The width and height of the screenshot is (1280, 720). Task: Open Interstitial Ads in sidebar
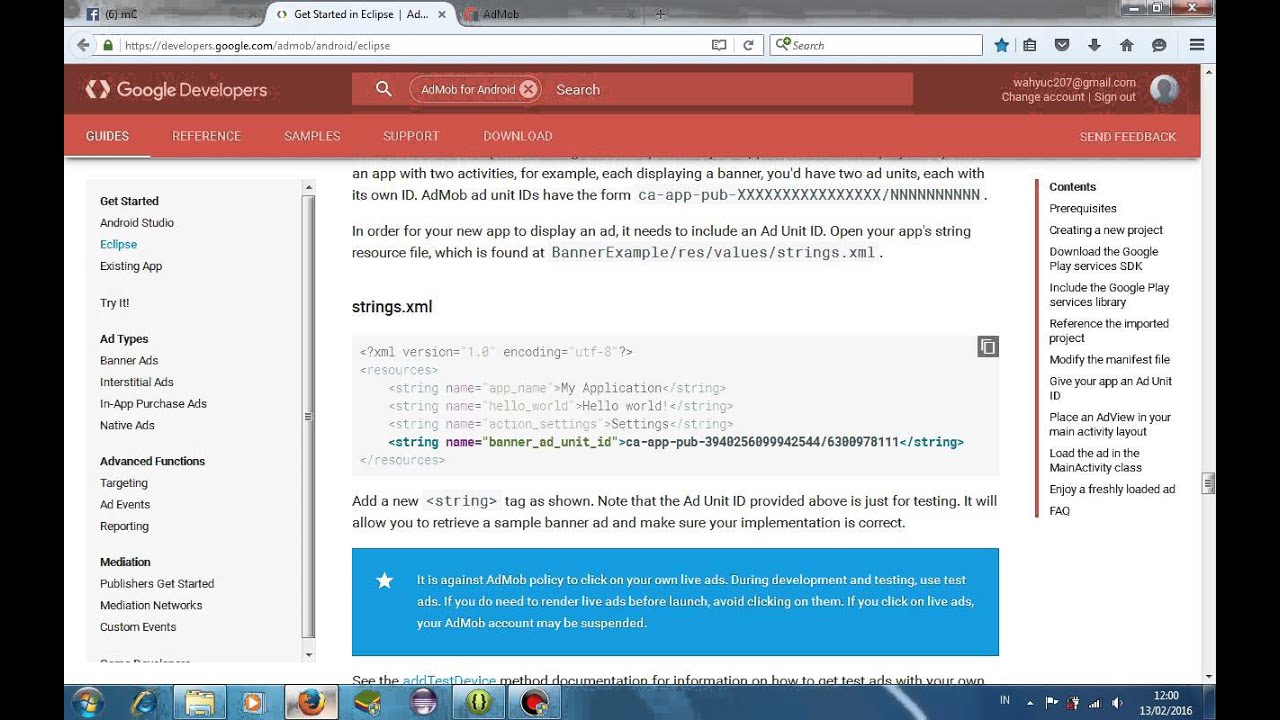(x=137, y=382)
